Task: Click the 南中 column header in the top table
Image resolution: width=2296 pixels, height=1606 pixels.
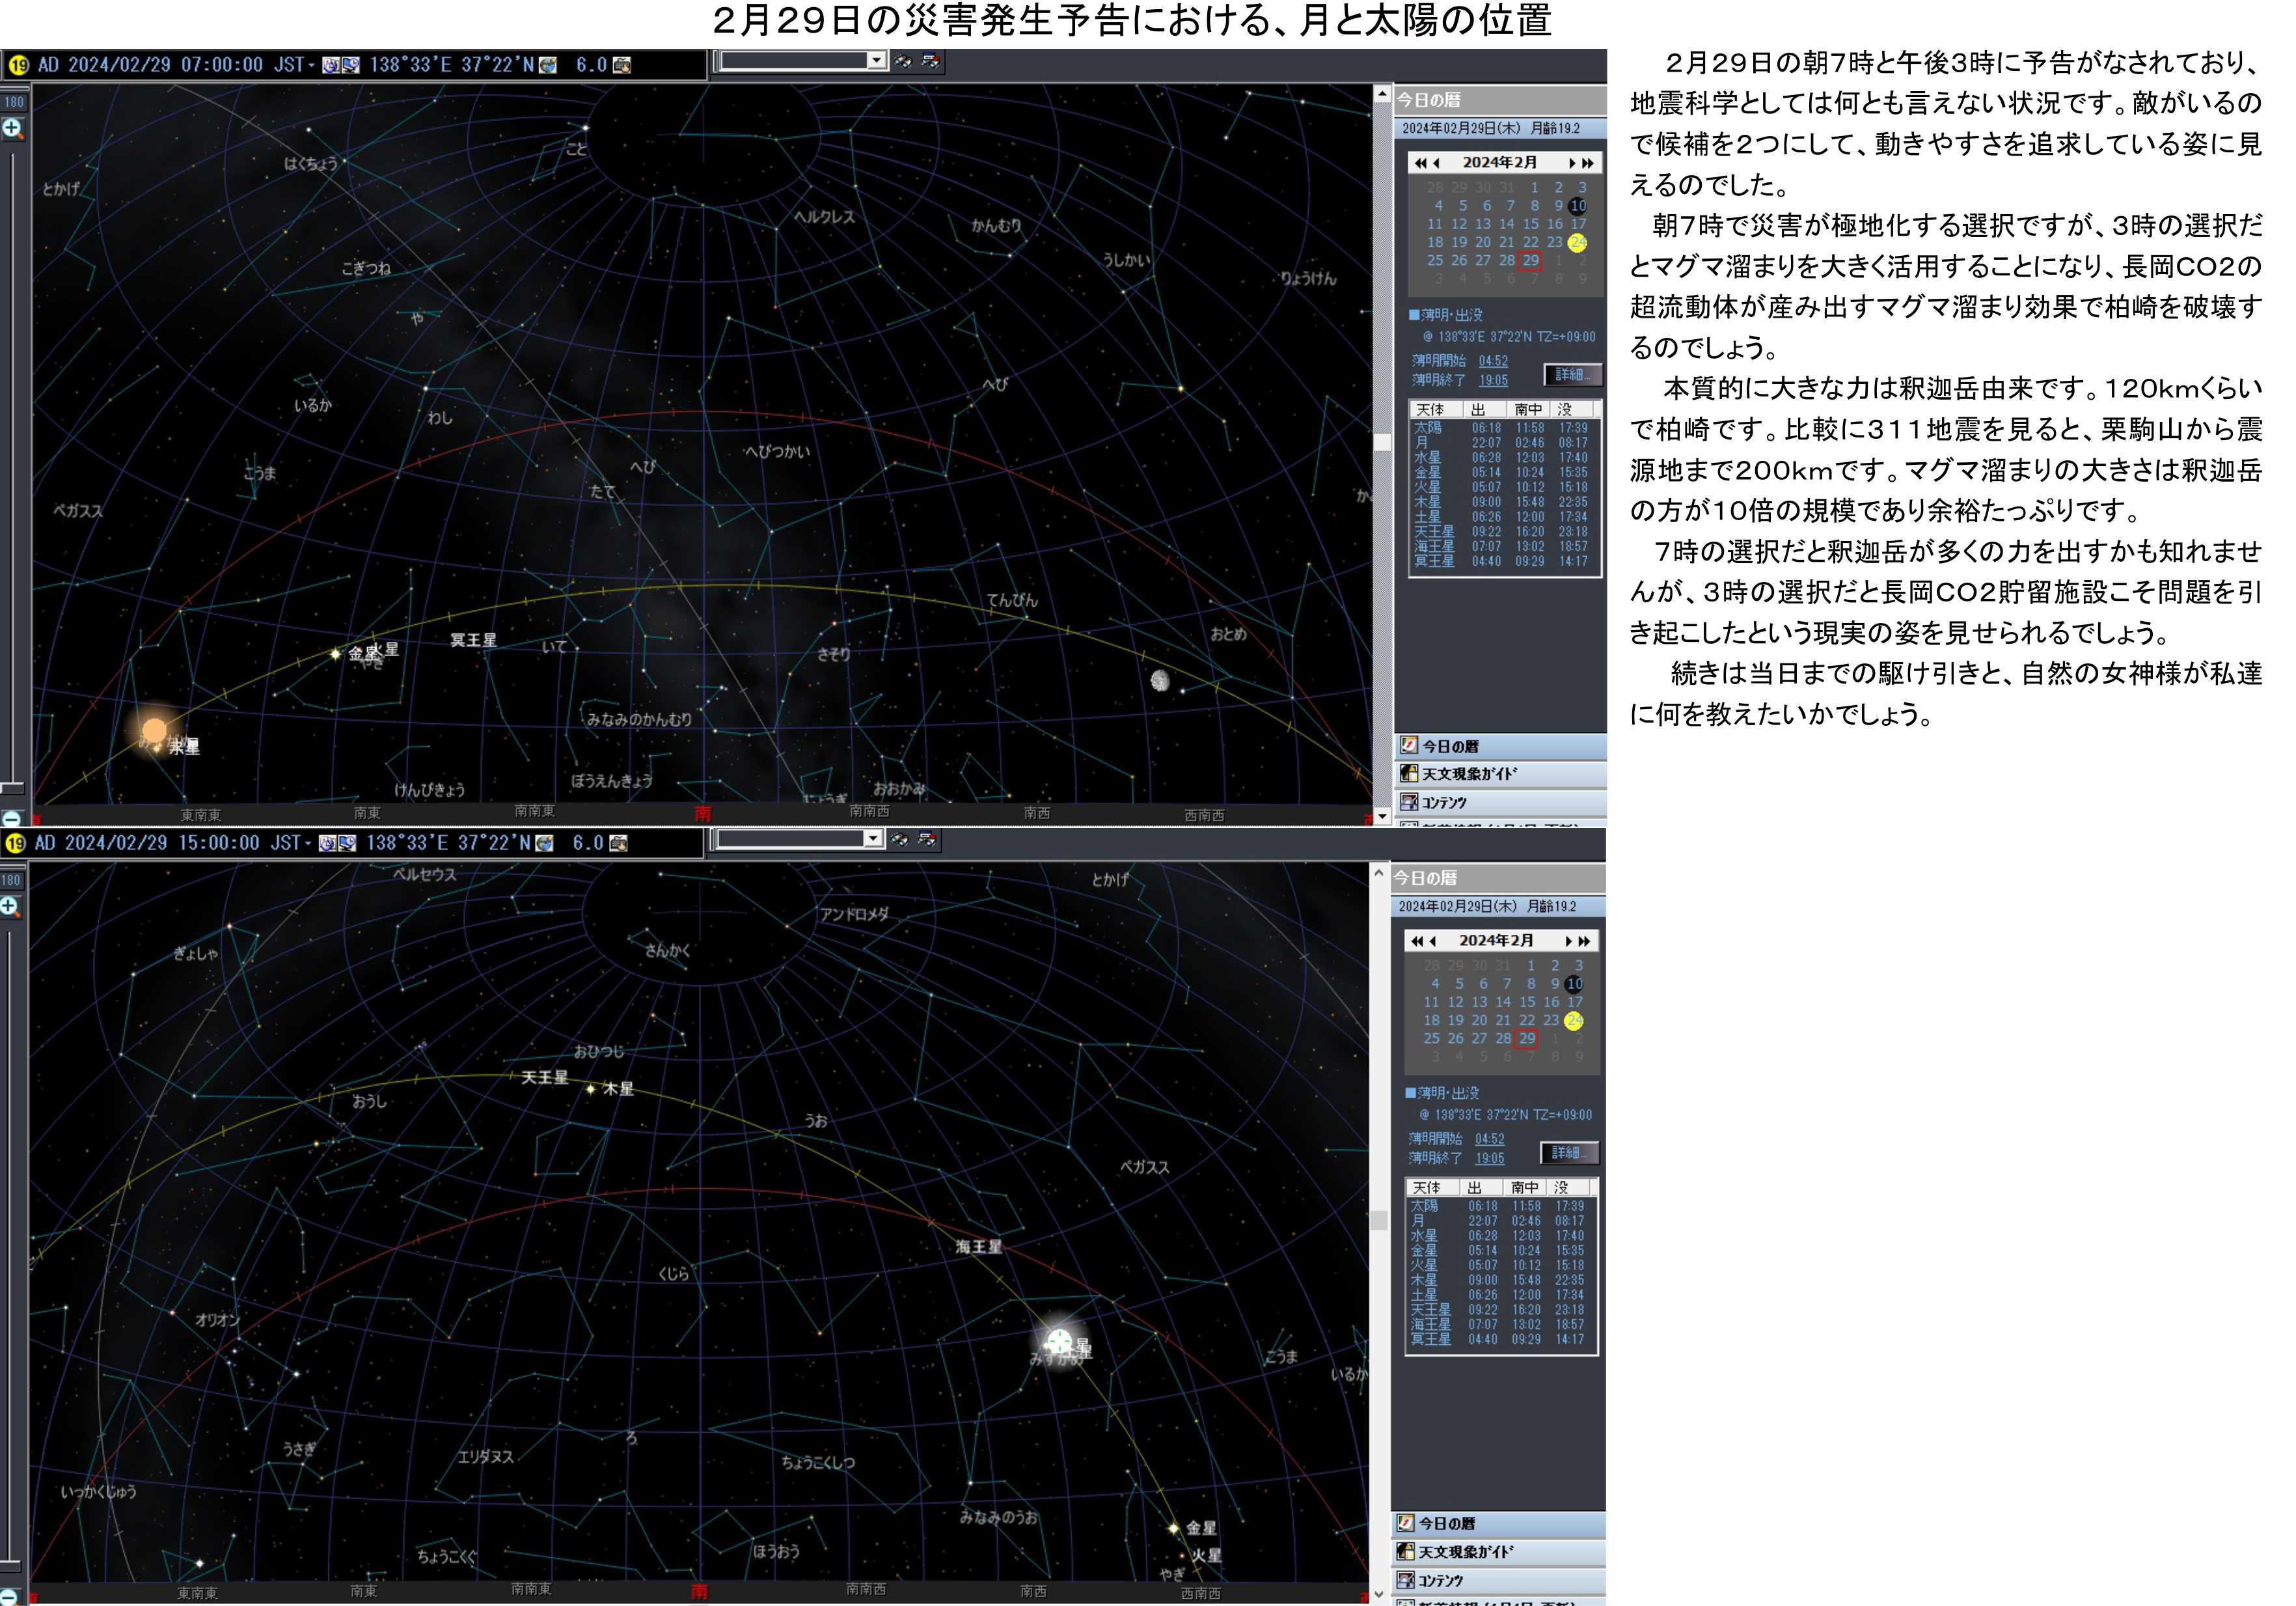Action: [x=1528, y=410]
